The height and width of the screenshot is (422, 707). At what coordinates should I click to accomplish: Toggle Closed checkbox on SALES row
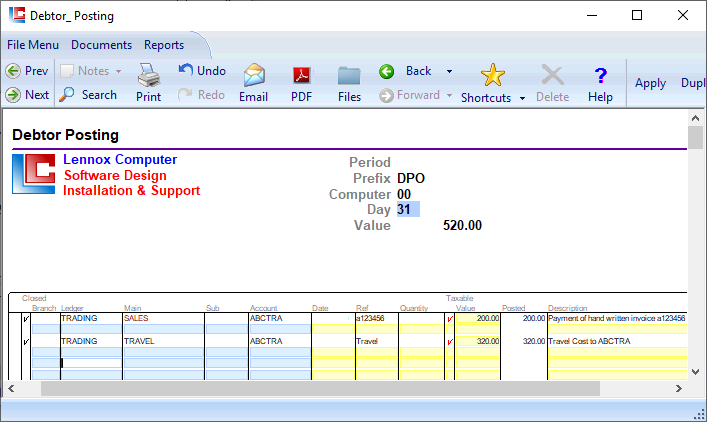(25, 319)
